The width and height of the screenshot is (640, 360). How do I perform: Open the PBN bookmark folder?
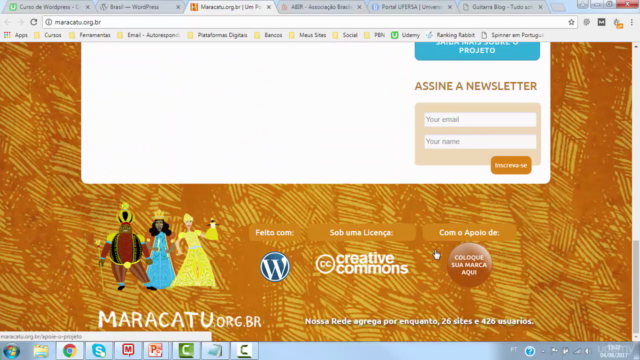pyautogui.click(x=374, y=35)
